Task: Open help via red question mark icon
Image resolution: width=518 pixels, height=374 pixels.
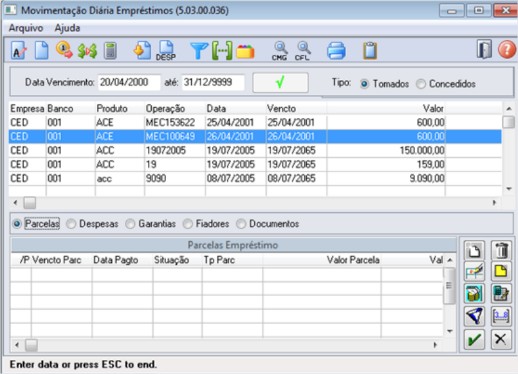Action: pos(507,50)
